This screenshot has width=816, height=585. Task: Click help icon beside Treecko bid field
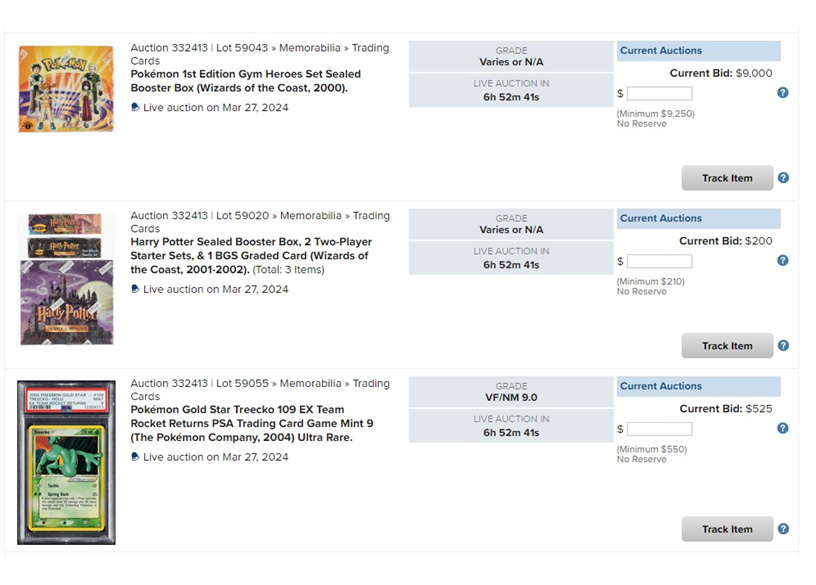(782, 428)
